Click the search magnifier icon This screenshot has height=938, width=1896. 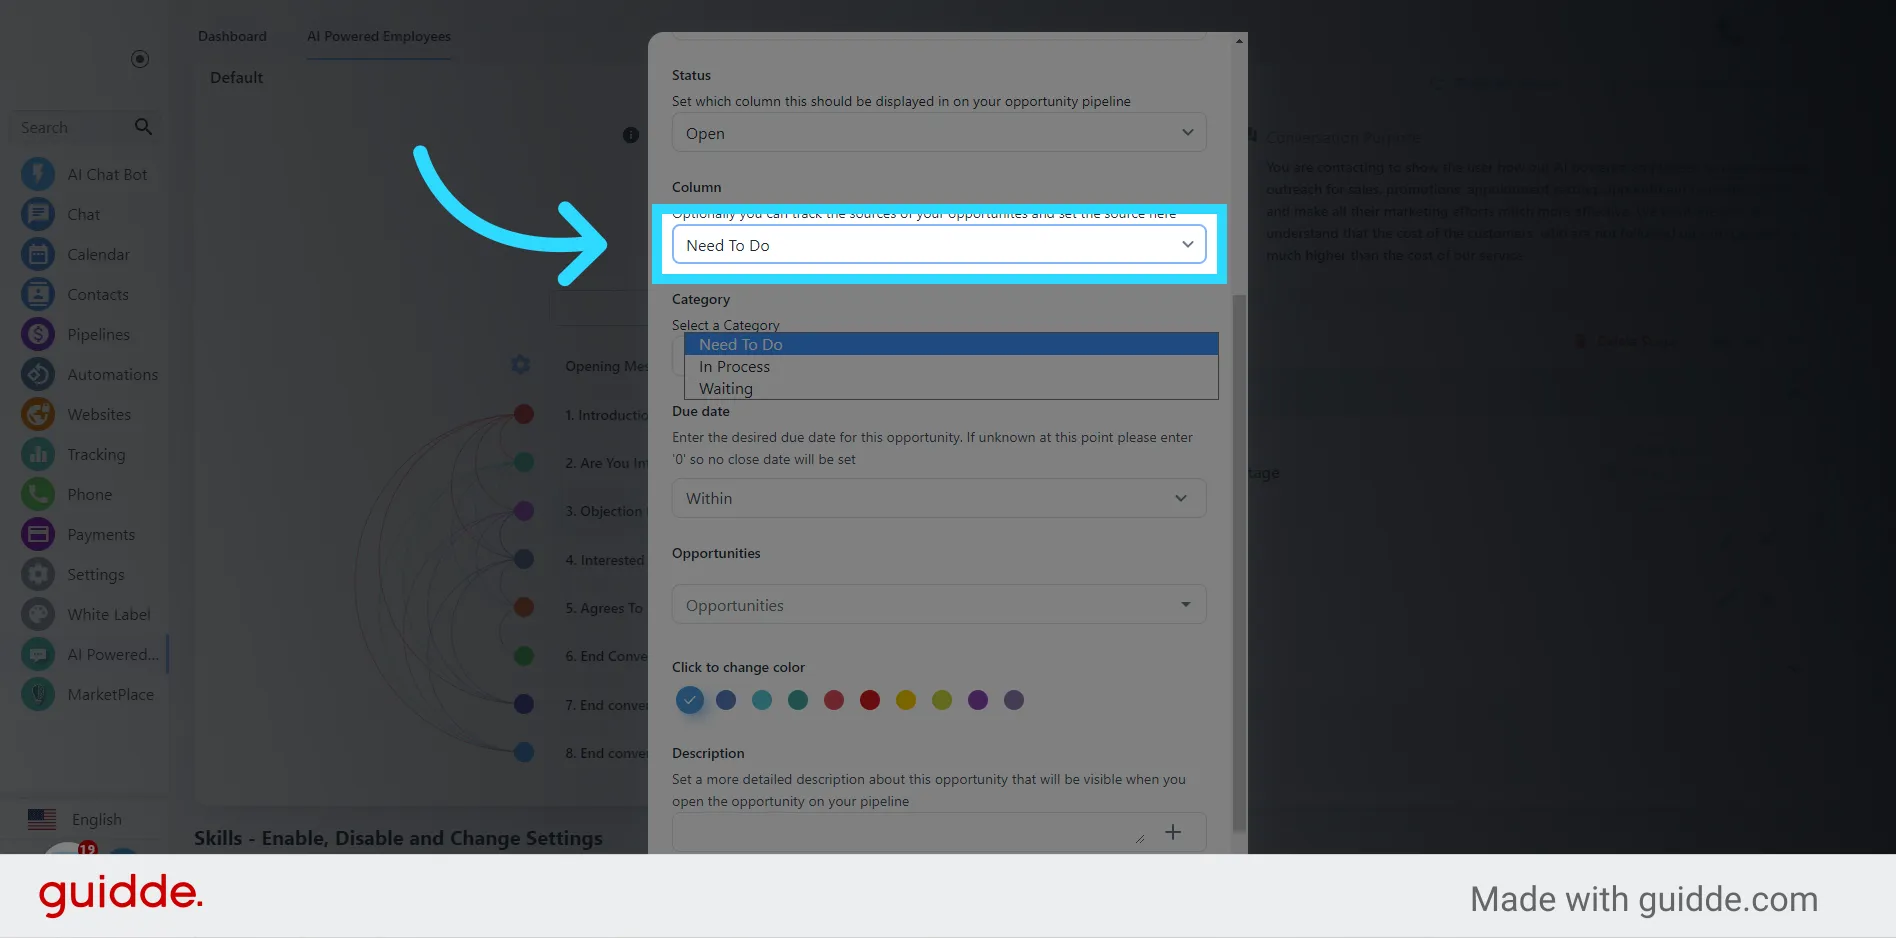143,127
